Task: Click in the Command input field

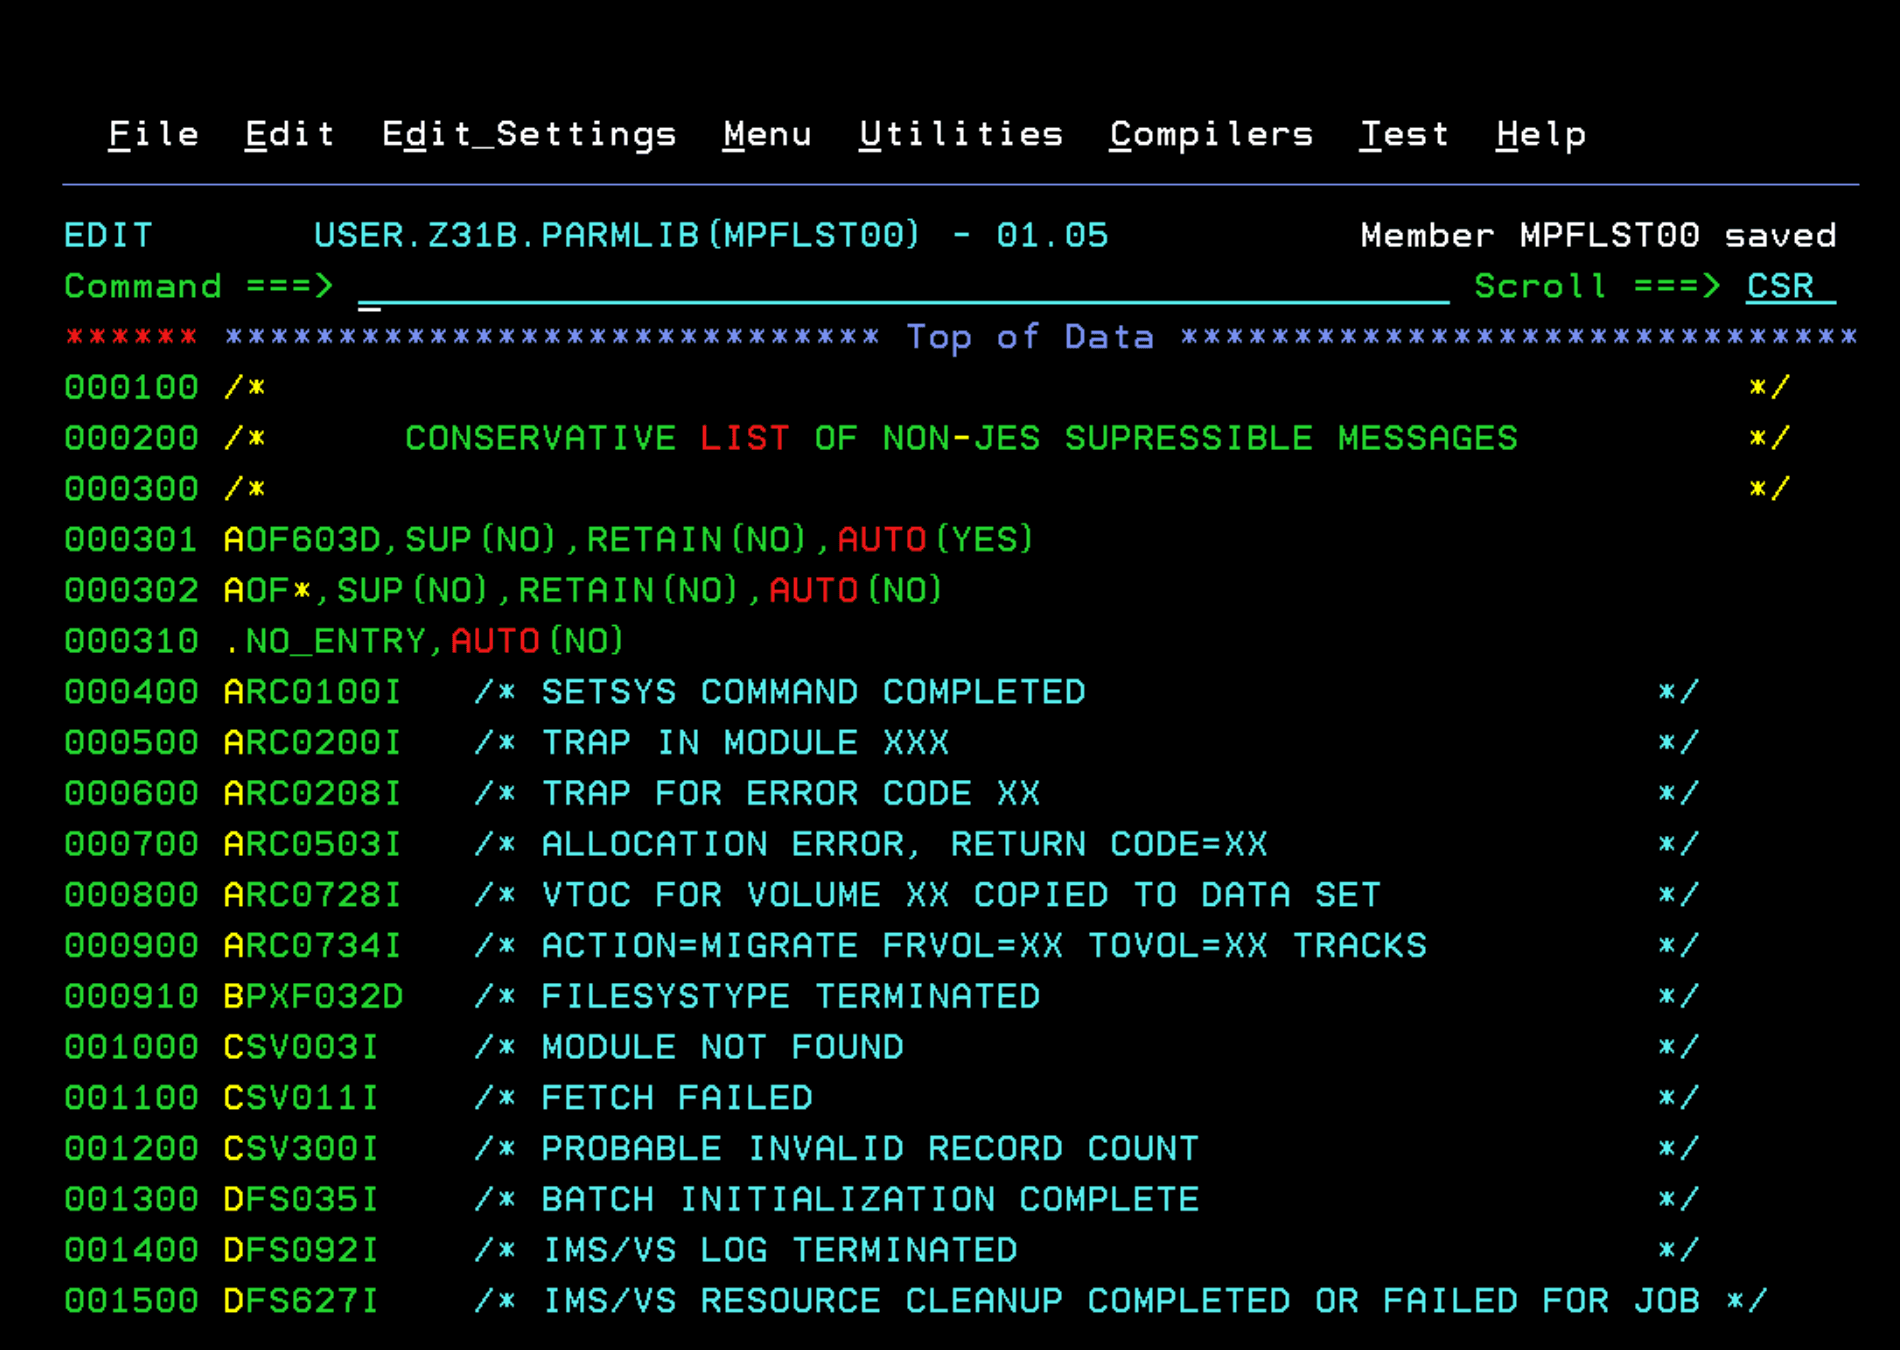Action: pyautogui.click(x=900, y=287)
